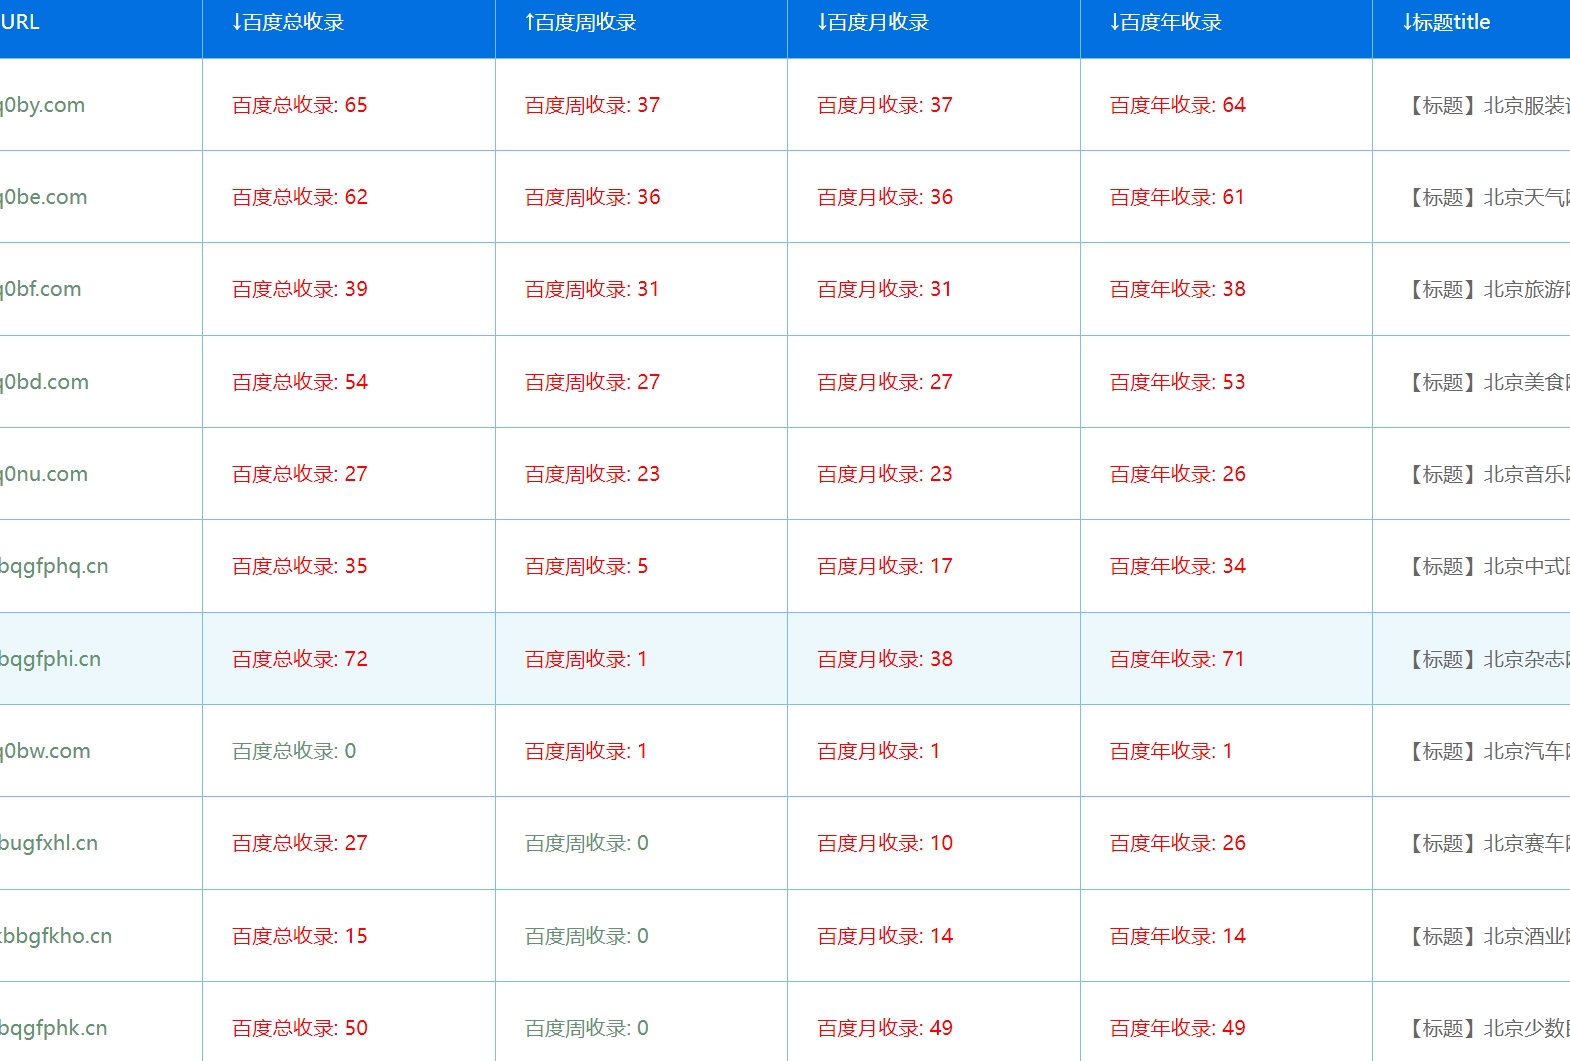Open the bbgfkho.cn URL link
Image resolution: width=1570 pixels, height=1061 pixels.
pos(56,936)
